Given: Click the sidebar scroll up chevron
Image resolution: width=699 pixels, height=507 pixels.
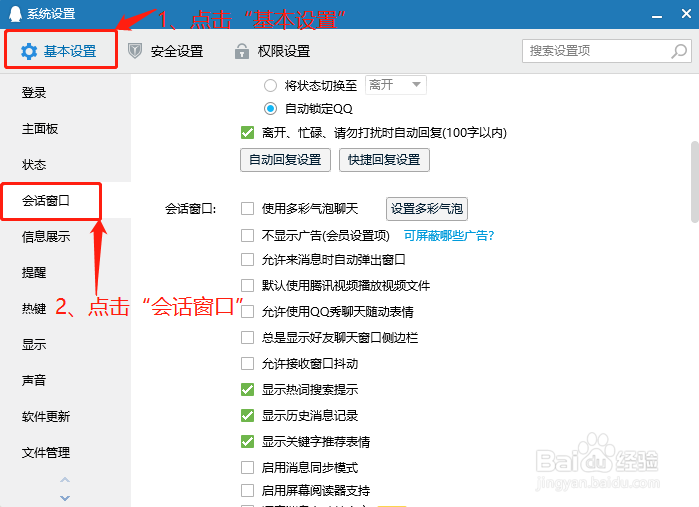Looking at the screenshot, I should [x=65, y=480].
